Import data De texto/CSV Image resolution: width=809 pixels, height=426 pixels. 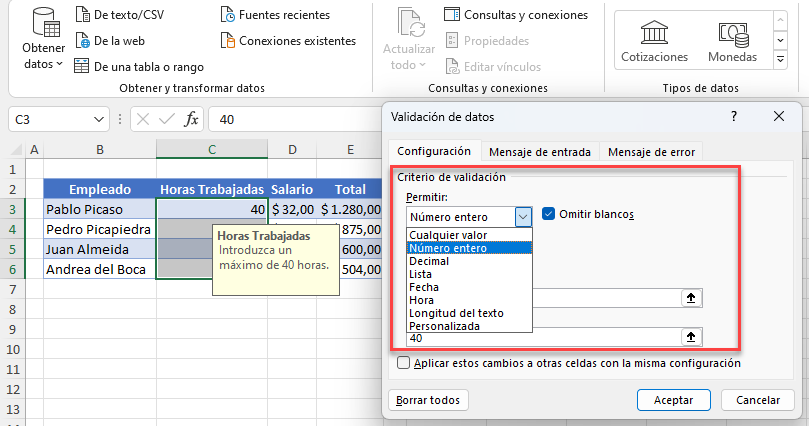(x=120, y=14)
